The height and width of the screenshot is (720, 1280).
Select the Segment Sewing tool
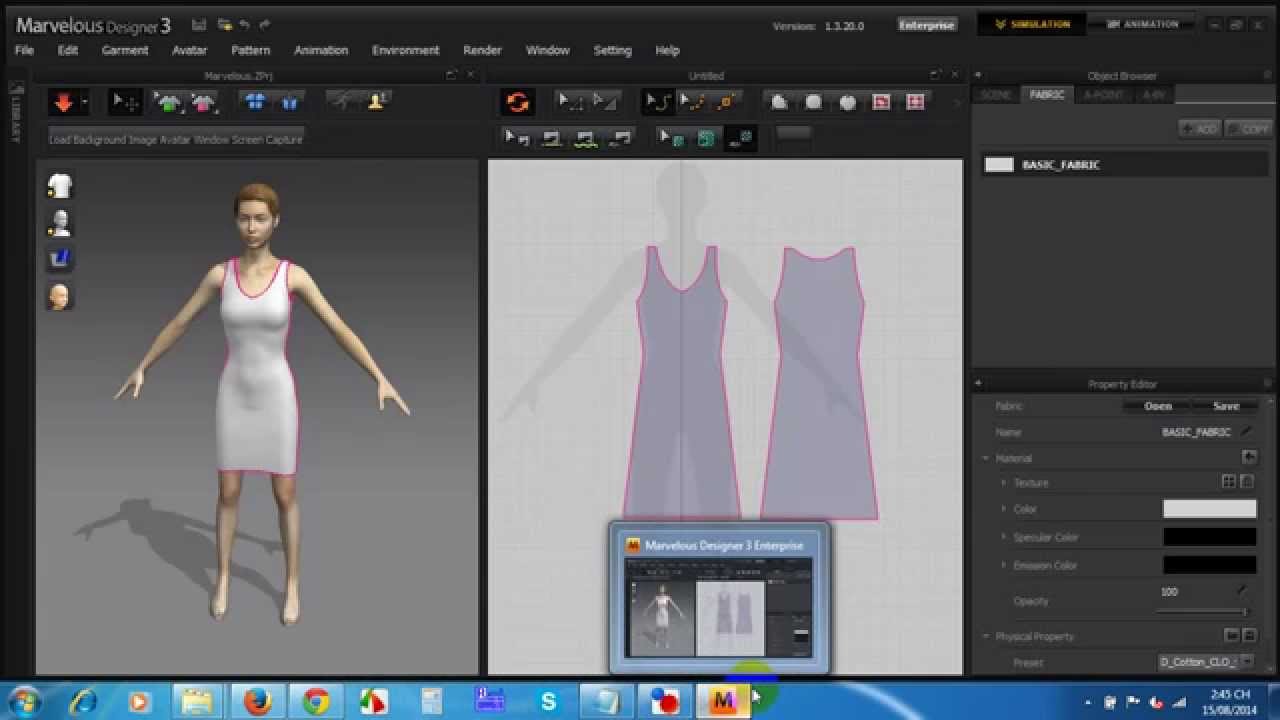pyautogui.click(x=552, y=139)
